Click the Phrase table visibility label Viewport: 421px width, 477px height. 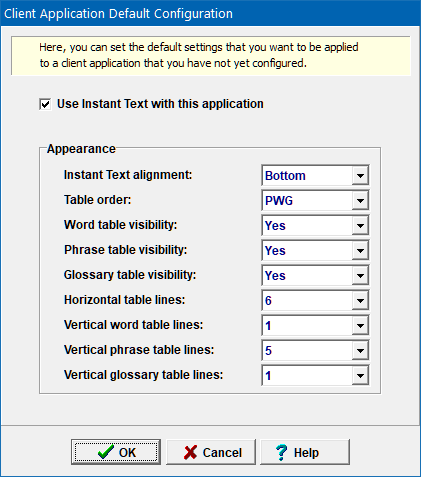click(125, 250)
